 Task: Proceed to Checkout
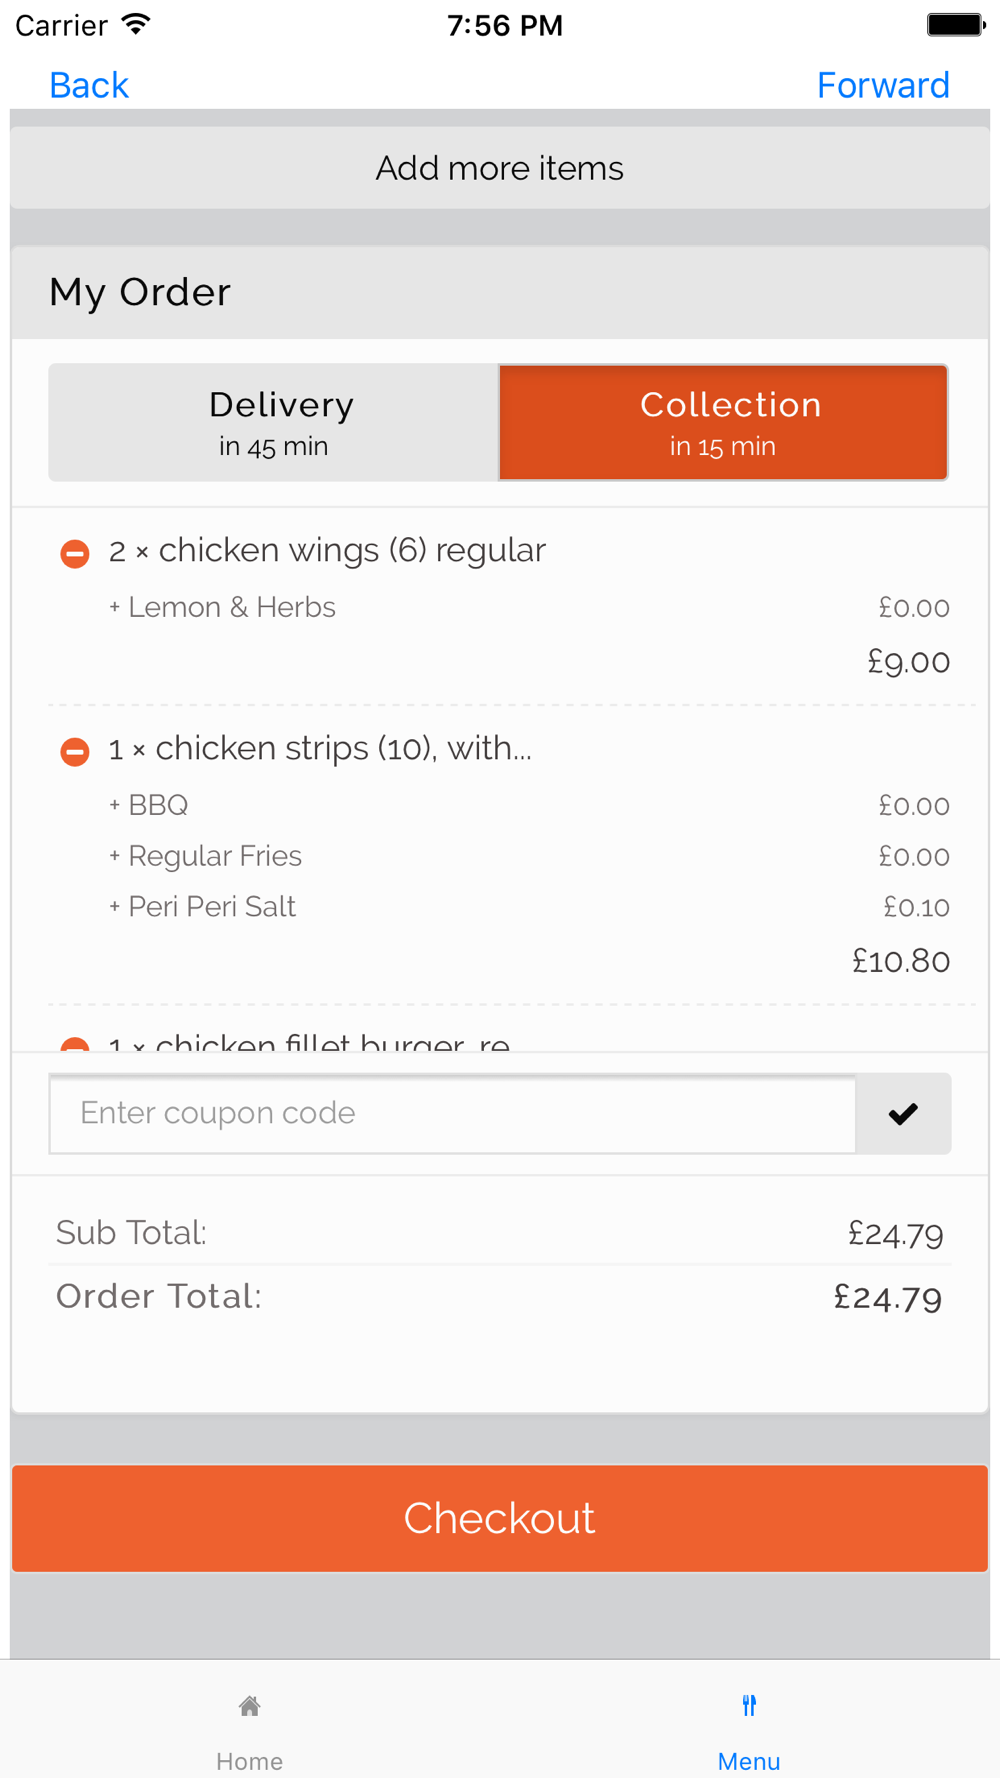coord(500,1518)
